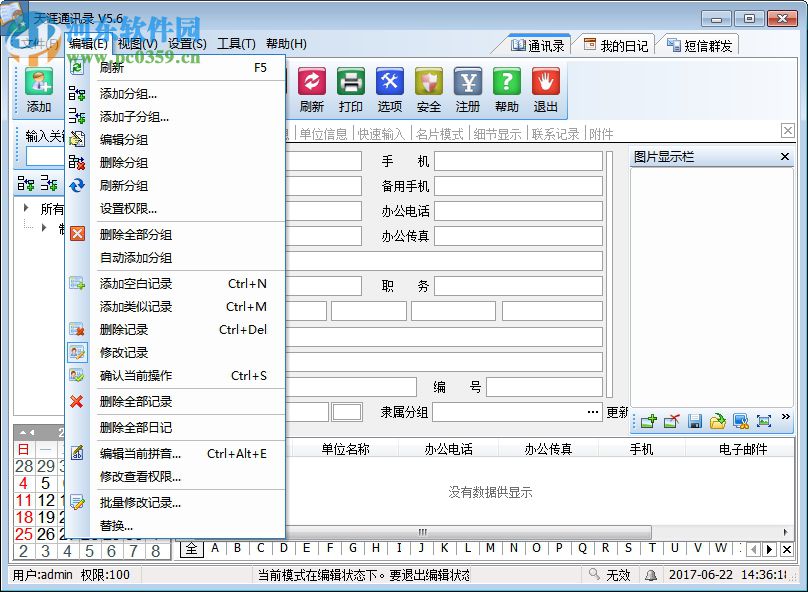This screenshot has height=592, width=808.
Task: Choose 删除全部记录 menu entry
Action: pyautogui.click(x=175, y=401)
